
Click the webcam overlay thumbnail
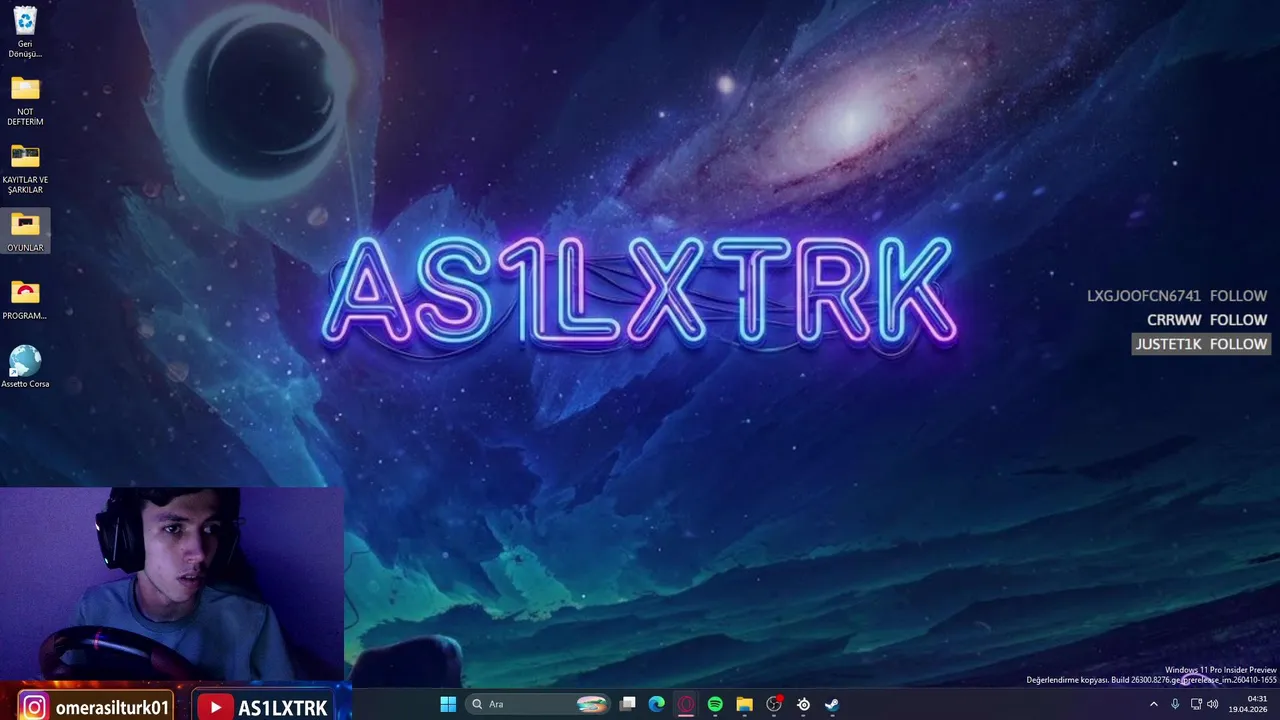click(172, 584)
